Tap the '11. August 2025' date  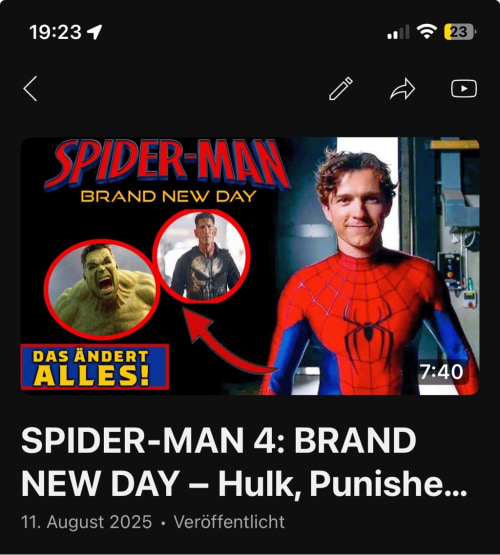pos(86,522)
